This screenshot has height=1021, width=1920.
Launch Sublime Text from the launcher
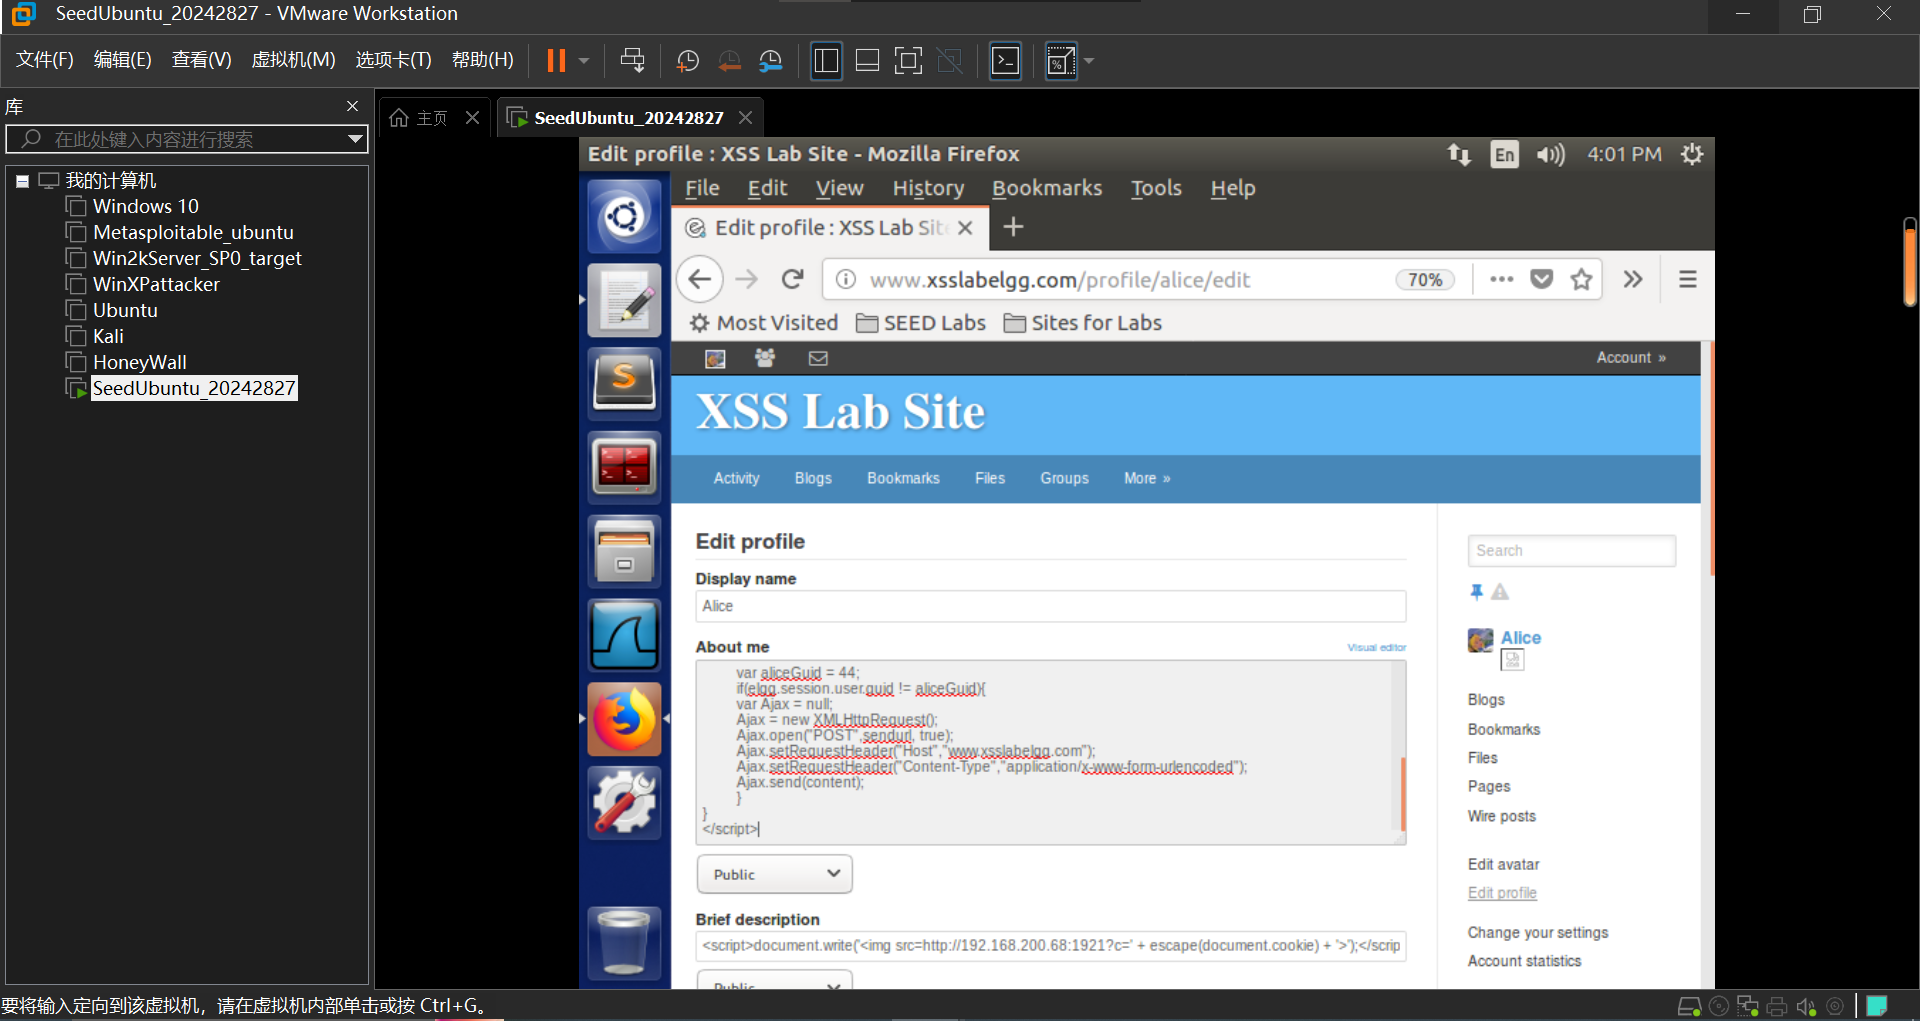click(624, 383)
